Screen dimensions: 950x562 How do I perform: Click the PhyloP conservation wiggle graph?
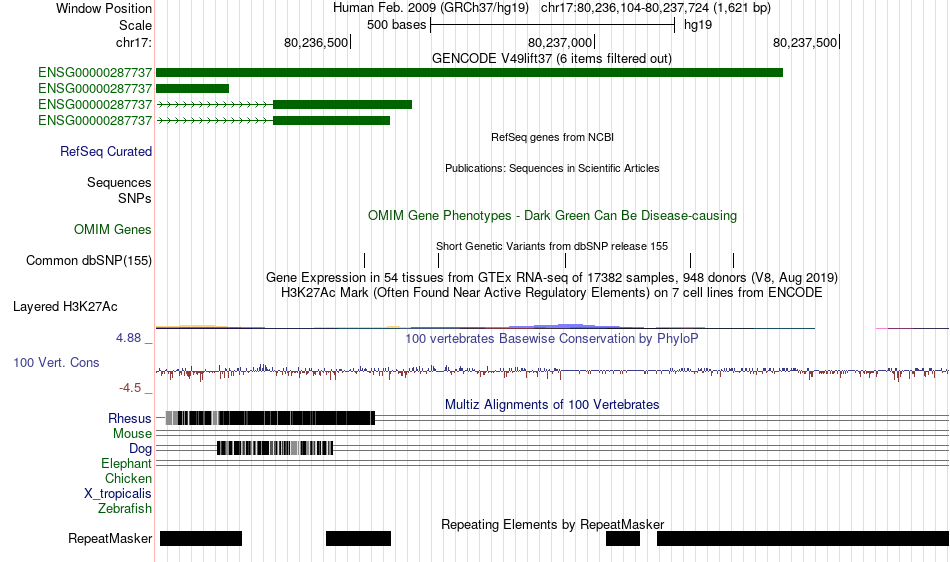point(552,370)
